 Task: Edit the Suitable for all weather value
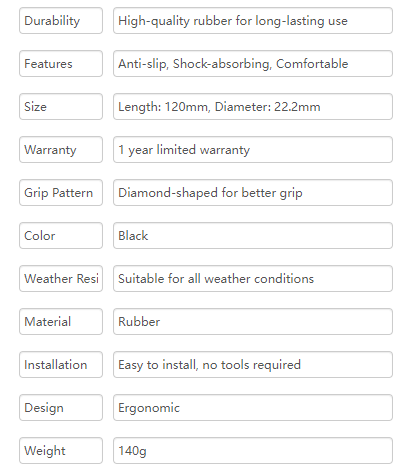pyautogui.click(x=253, y=279)
